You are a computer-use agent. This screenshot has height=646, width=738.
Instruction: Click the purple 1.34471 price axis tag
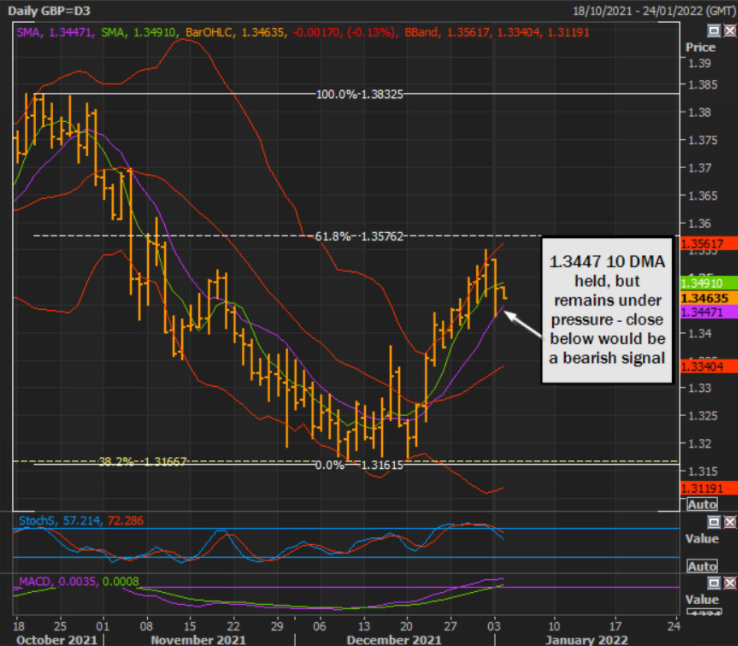click(x=709, y=312)
